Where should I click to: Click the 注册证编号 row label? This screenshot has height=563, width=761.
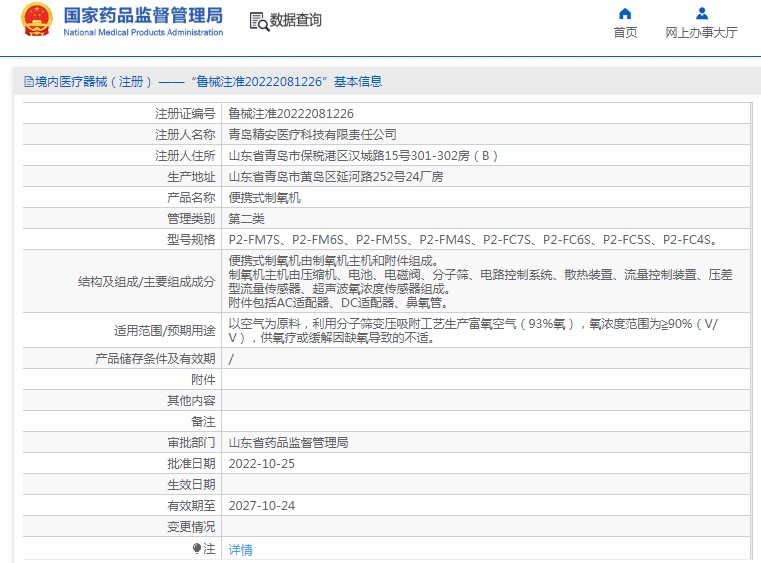pyautogui.click(x=185, y=114)
